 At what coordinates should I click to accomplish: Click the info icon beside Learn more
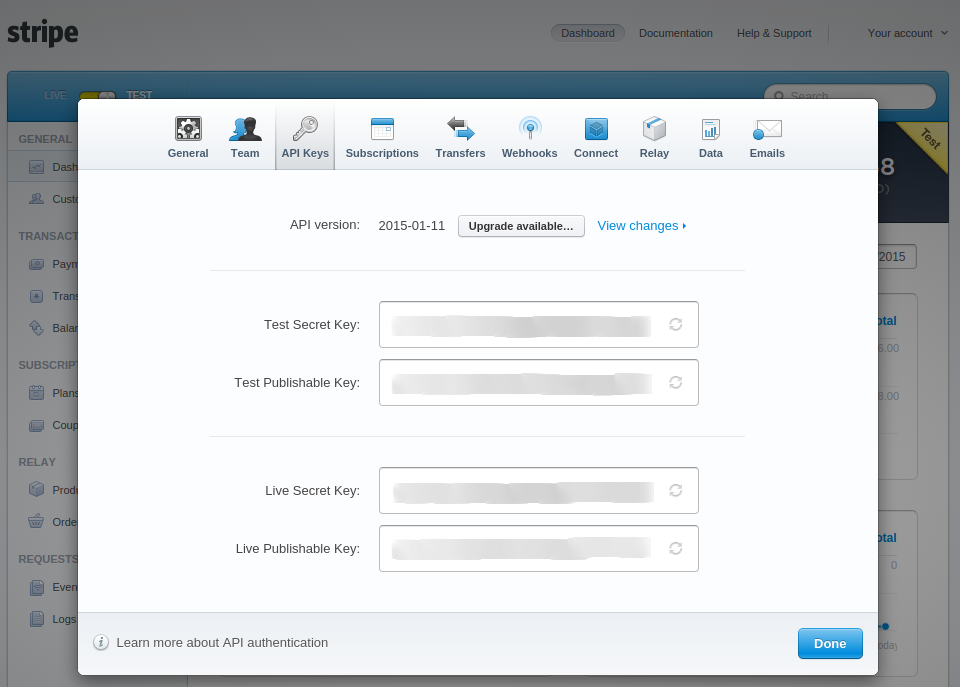pyautogui.click(x=101, y=642)
